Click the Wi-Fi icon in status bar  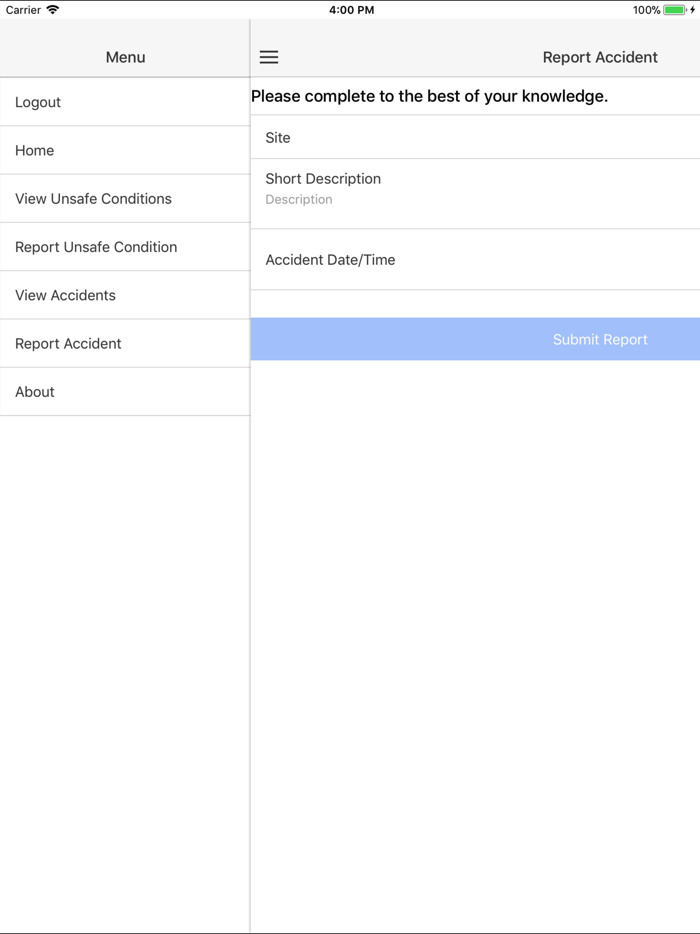(x=51, y=10)
